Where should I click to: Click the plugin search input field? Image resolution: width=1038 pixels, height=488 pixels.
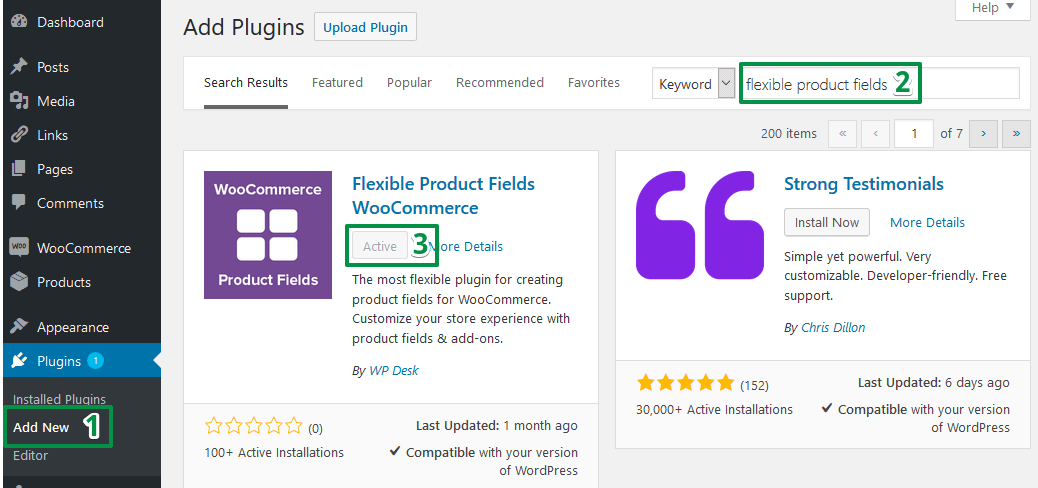point(880,84)
